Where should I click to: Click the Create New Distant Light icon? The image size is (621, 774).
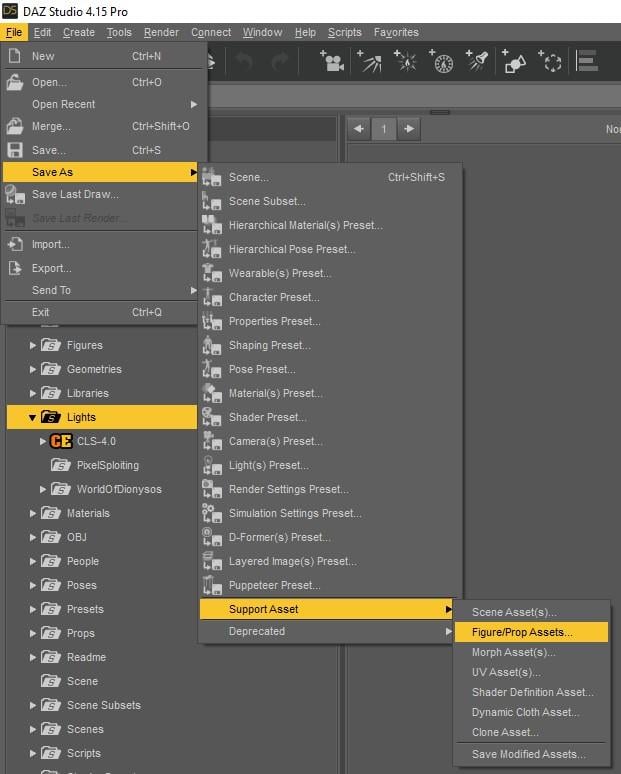(369, 62)
